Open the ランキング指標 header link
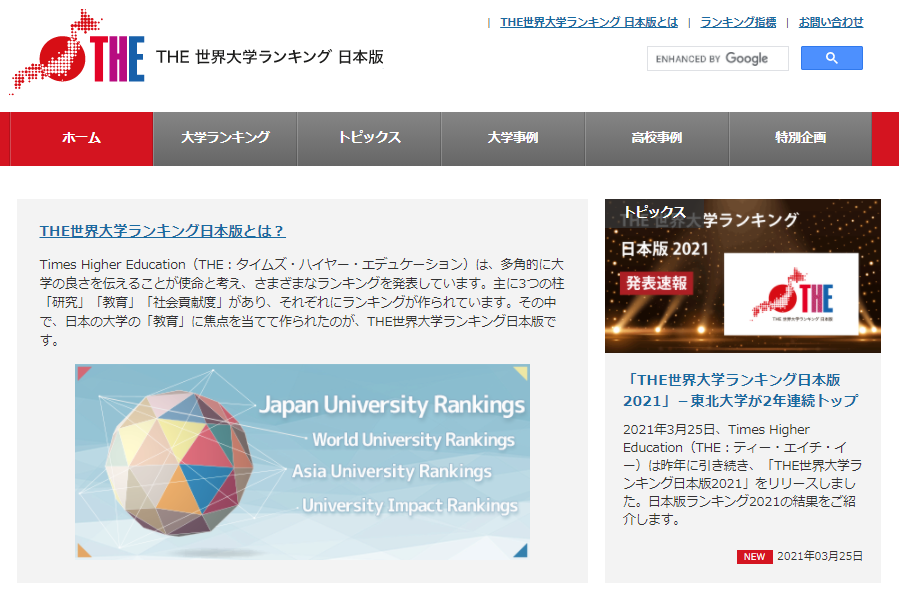The height and width of the screenshot is (593, 899). pos(738,22)
